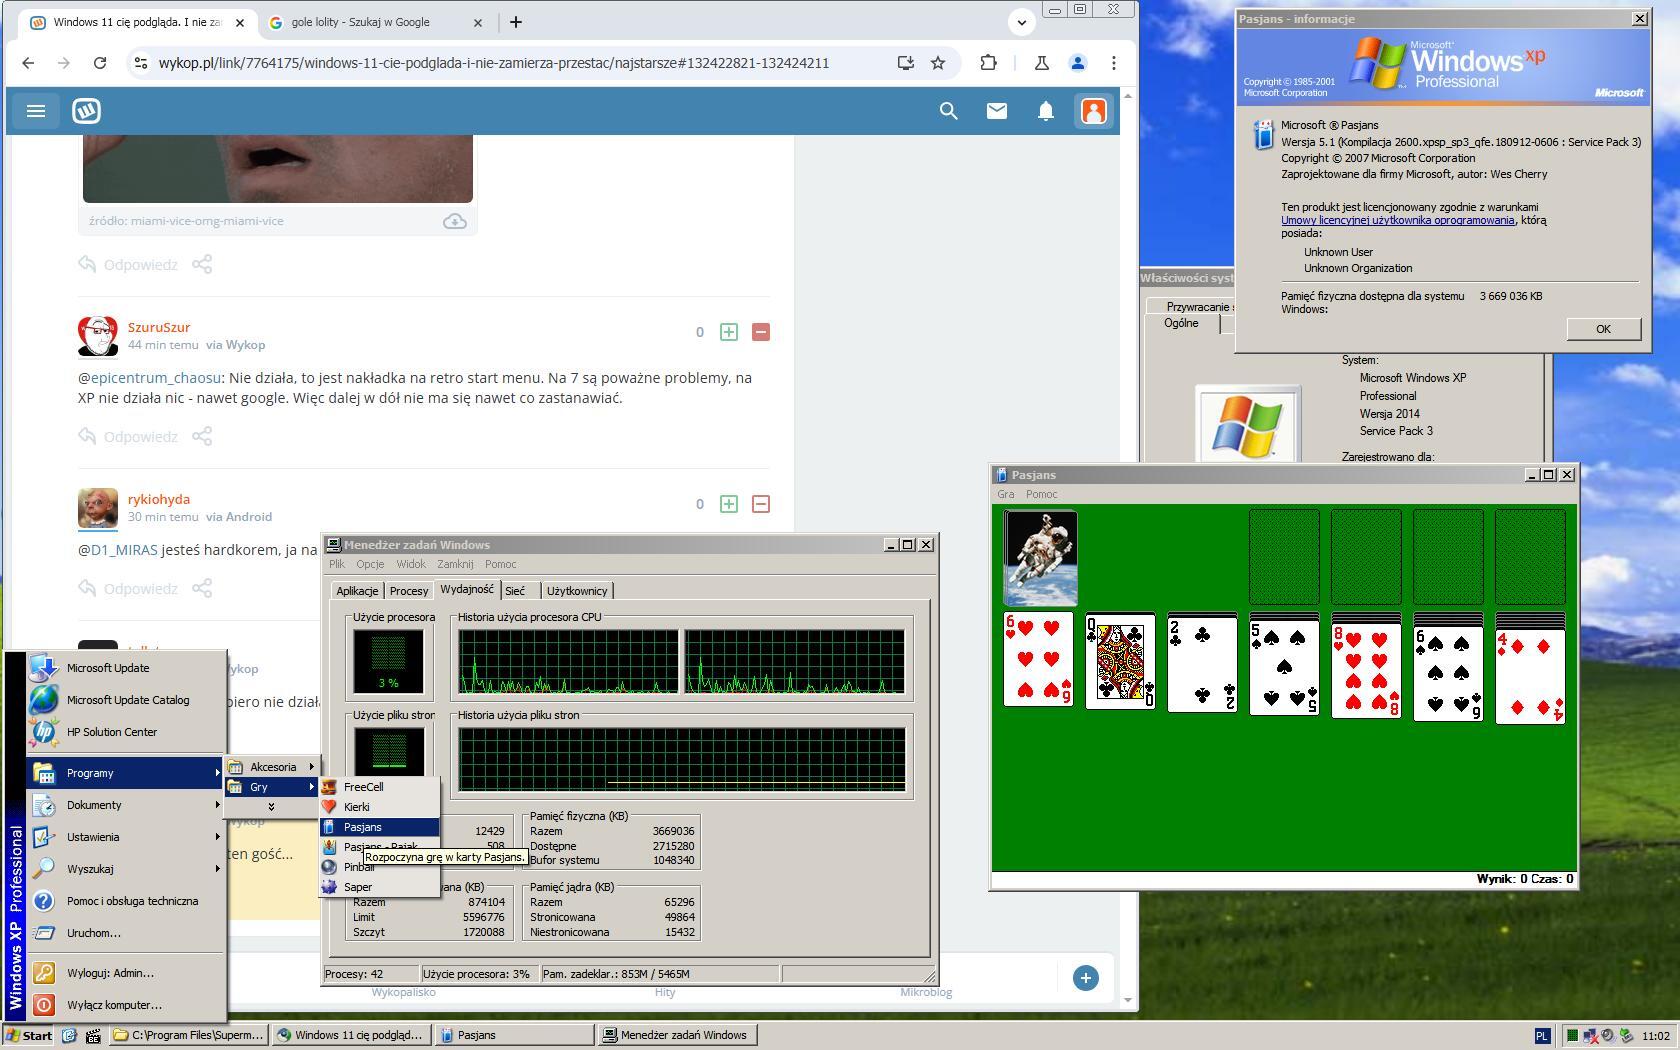Open Chrome extensions puzzle icon

[x=988, y=63]
